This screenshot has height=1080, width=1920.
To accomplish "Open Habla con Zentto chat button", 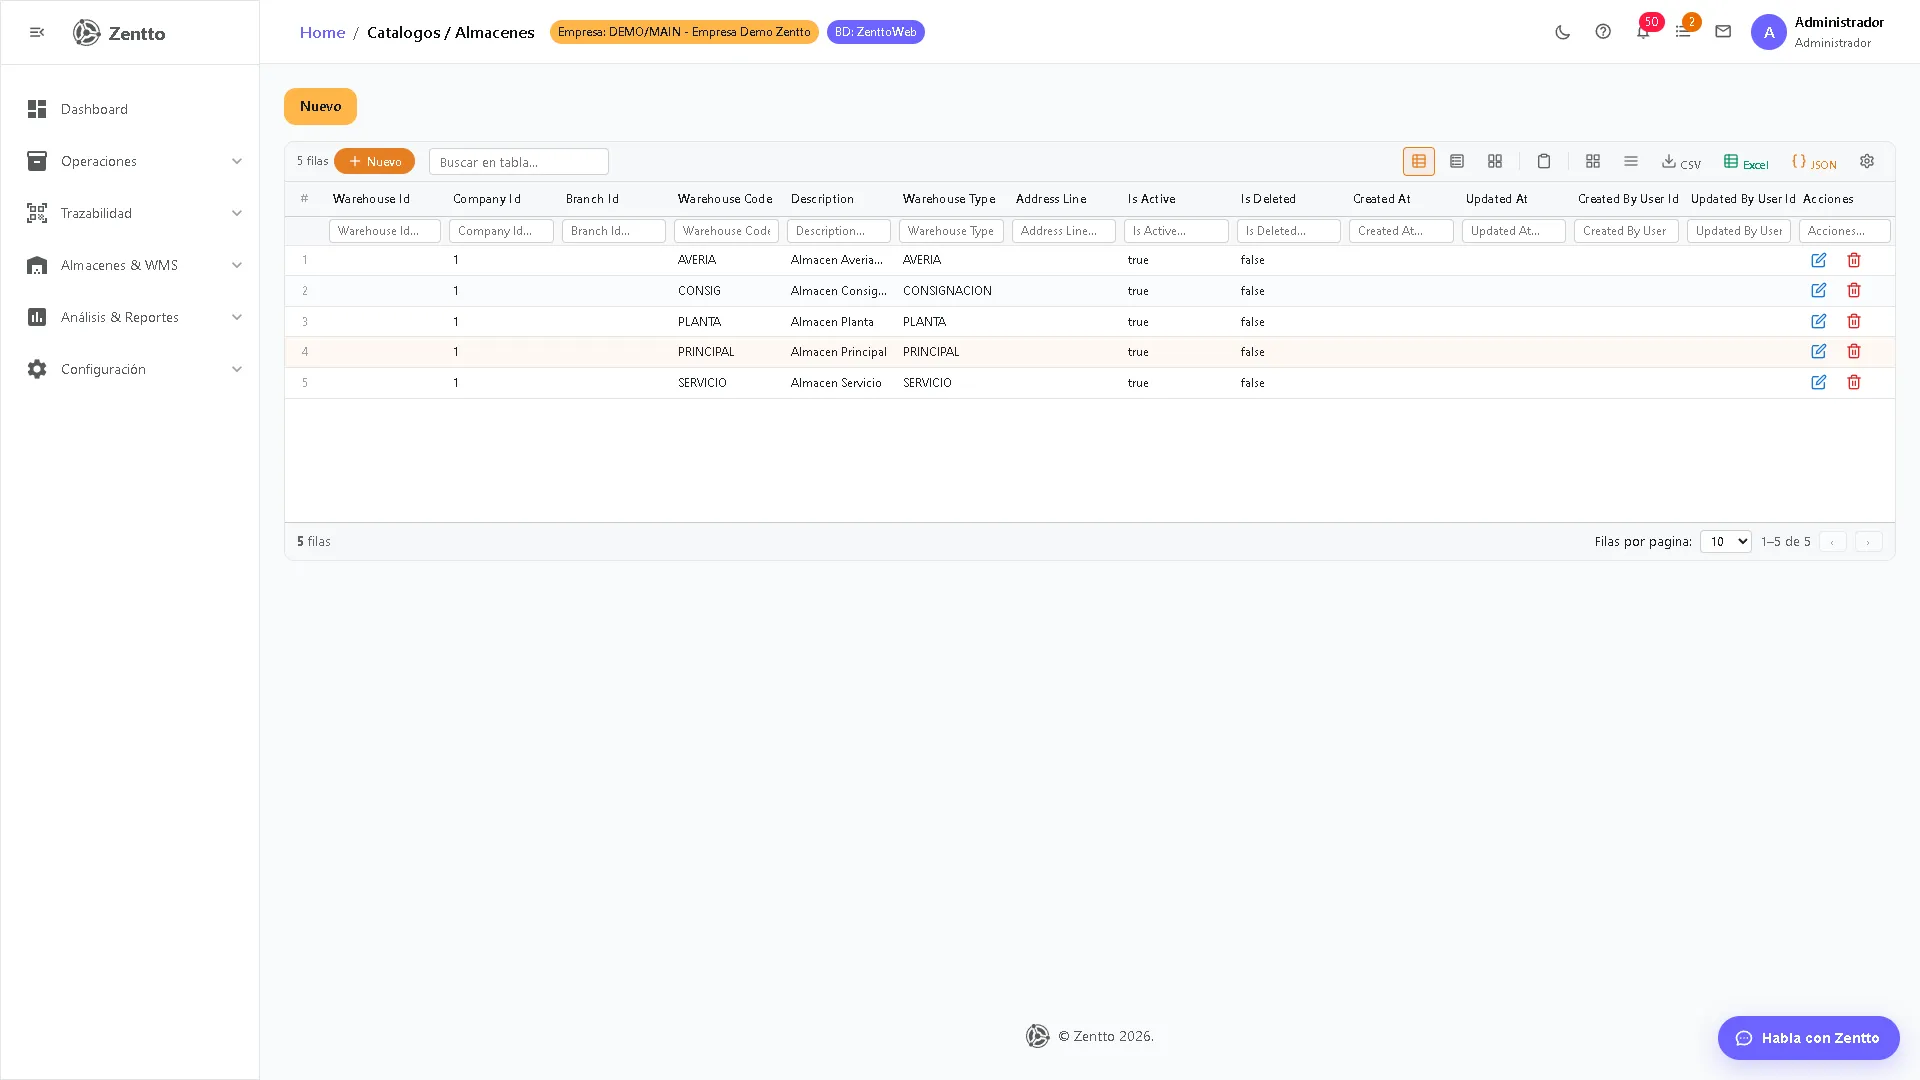I will [1808, 1038].
